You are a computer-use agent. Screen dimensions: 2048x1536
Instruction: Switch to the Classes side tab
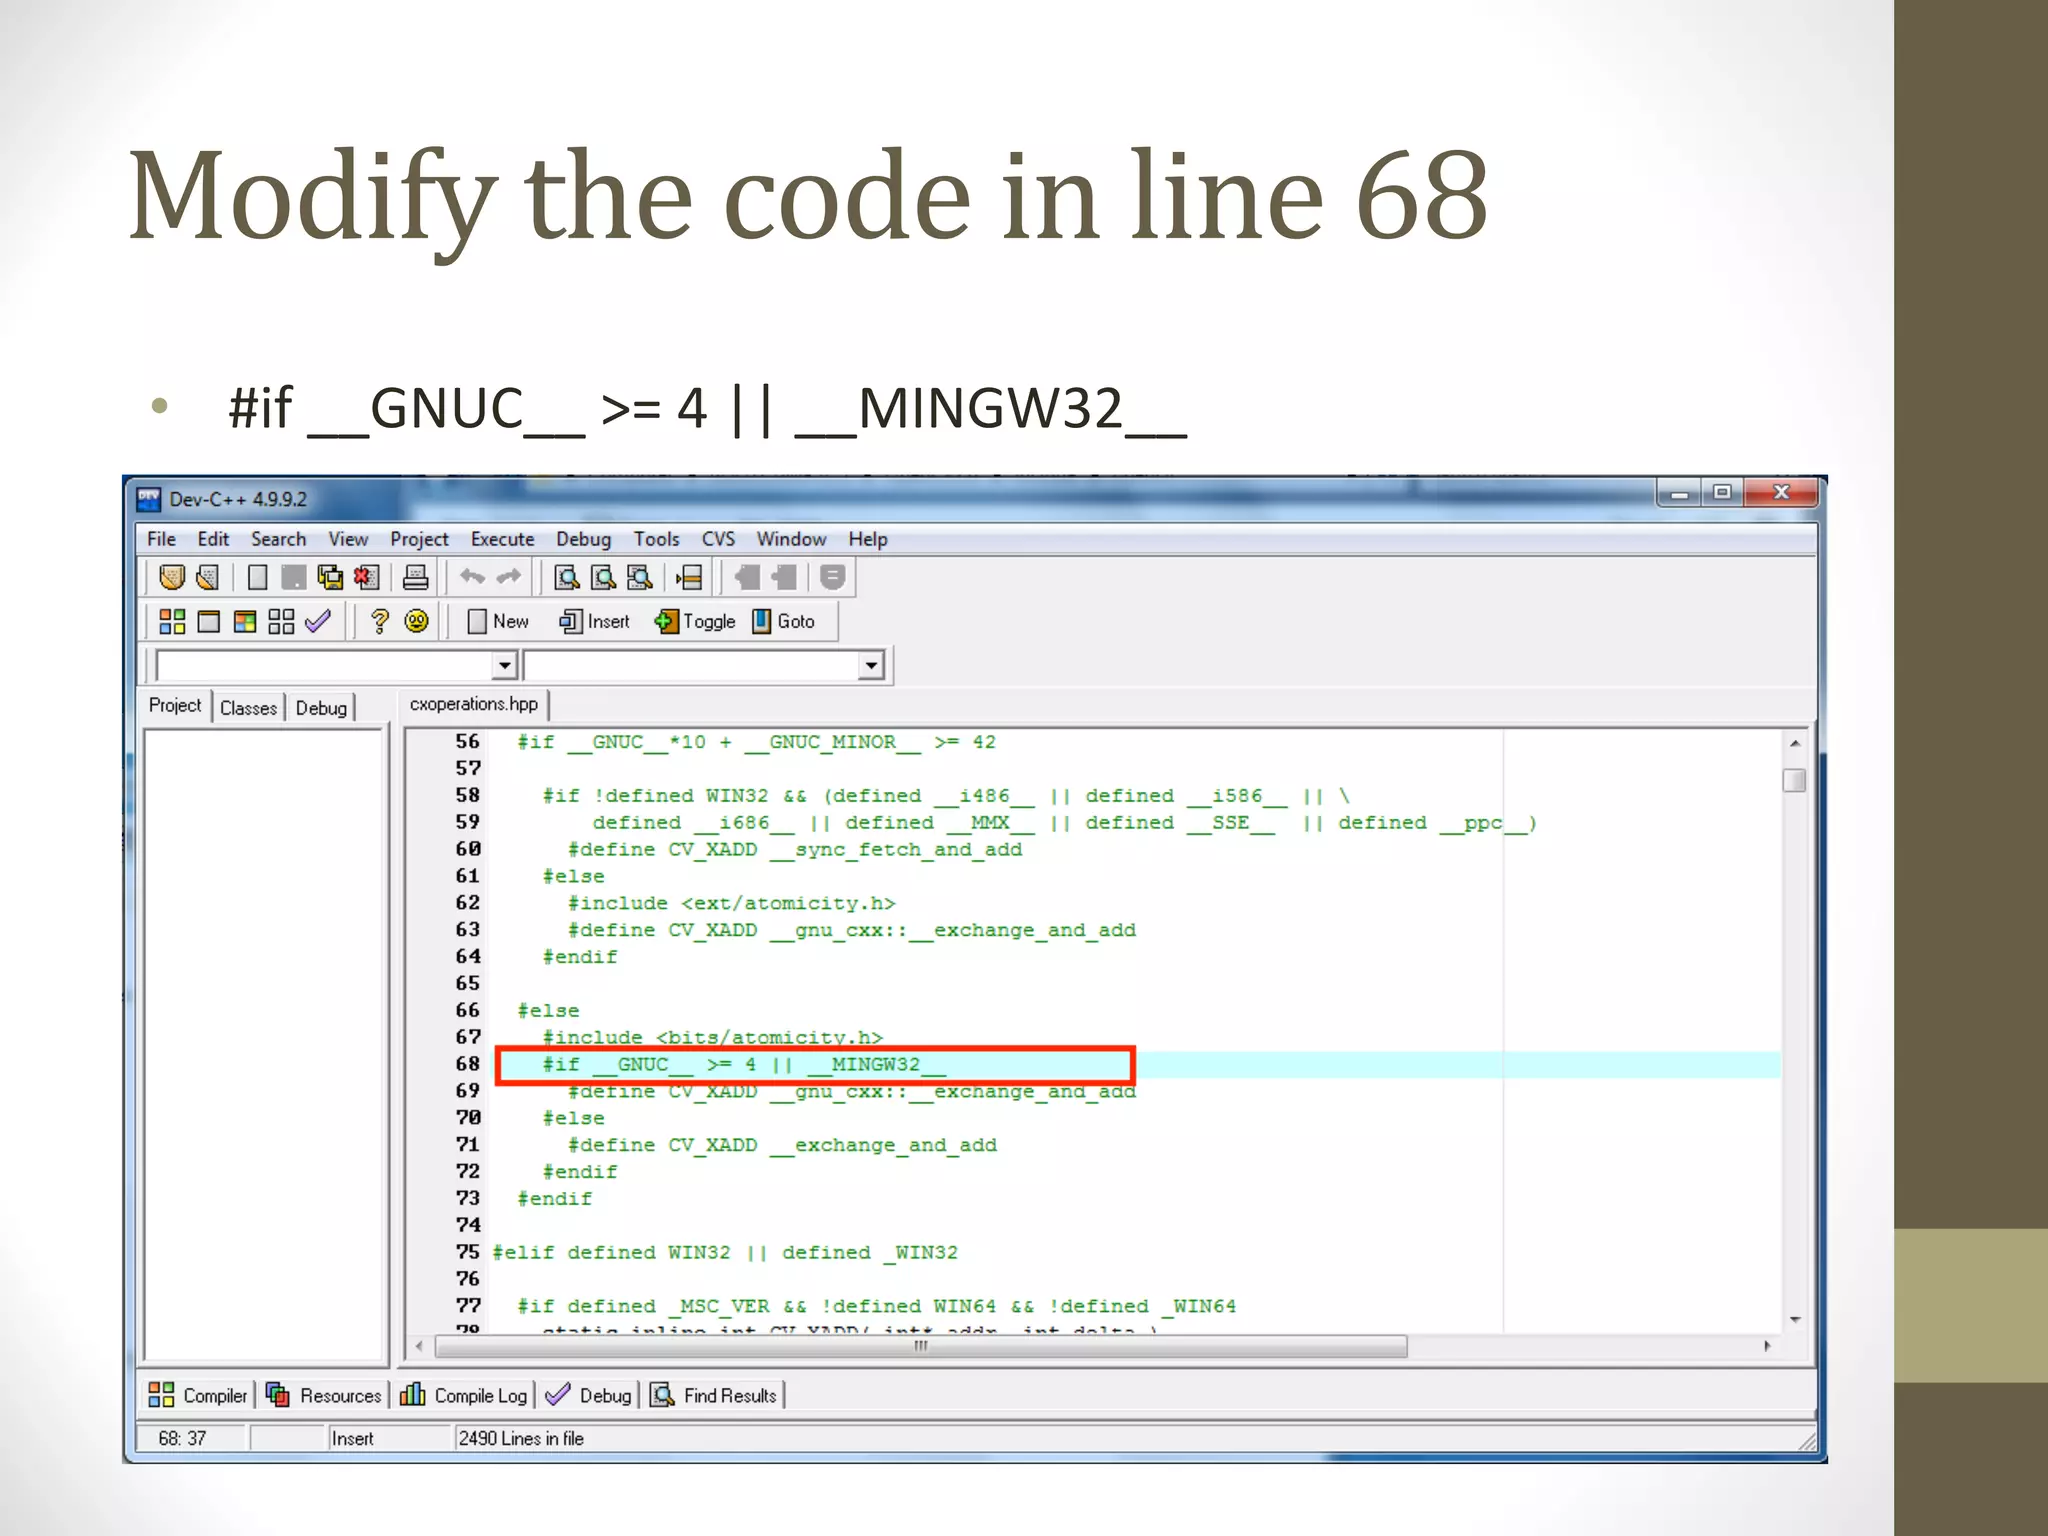(248, 708)
